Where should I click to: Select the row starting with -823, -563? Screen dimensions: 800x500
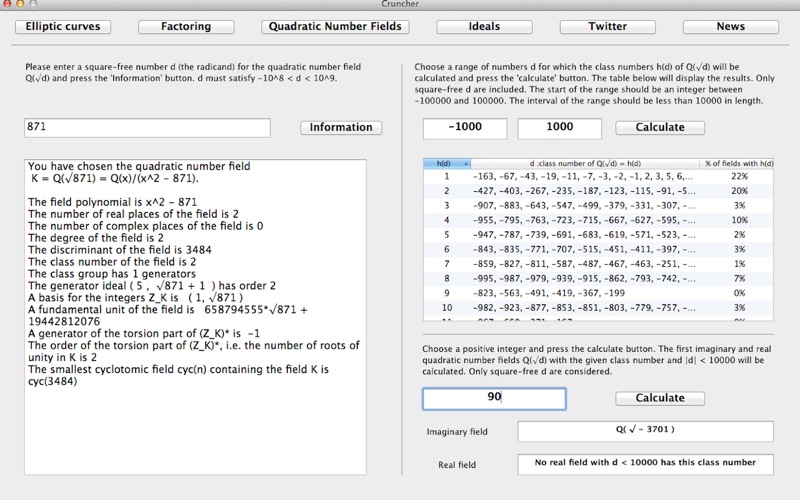(x=598, y=293)
